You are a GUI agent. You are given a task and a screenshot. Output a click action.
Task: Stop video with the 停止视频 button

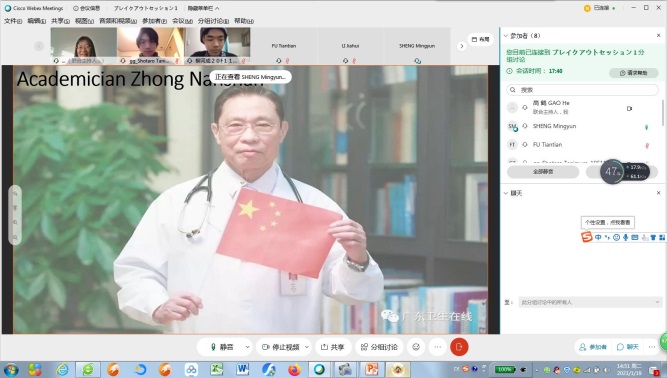pyautogui.click(x=280, y=347)
